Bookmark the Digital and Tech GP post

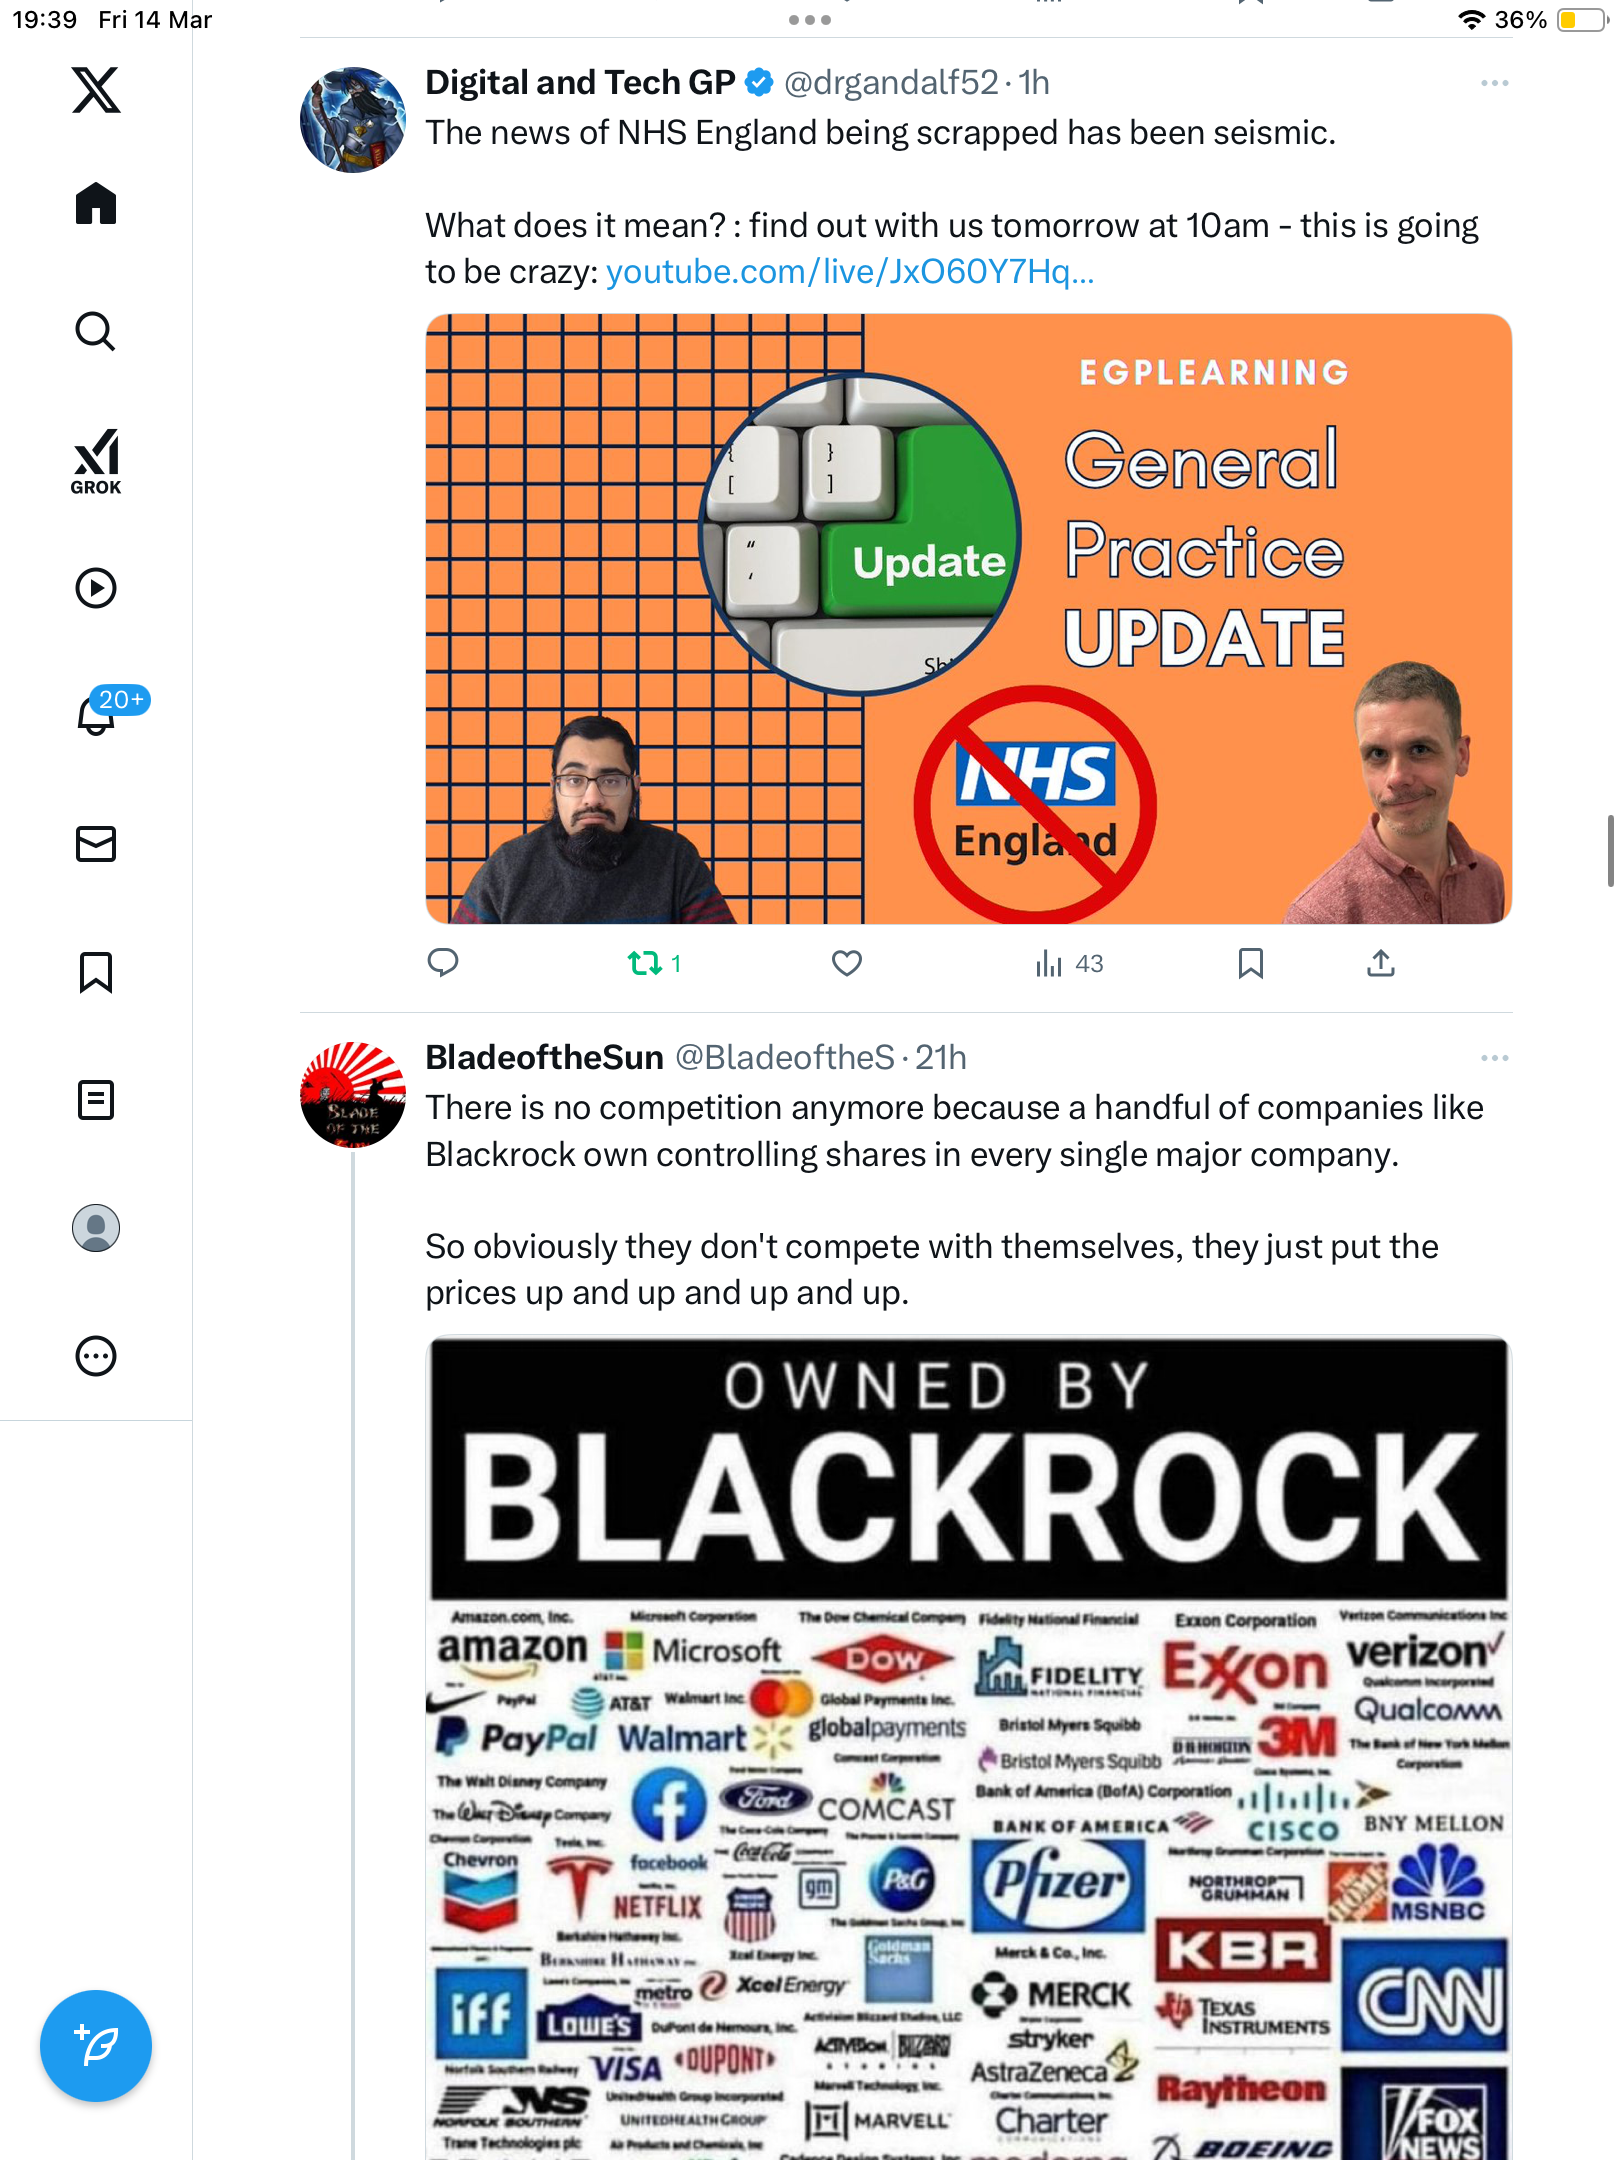1250,963
